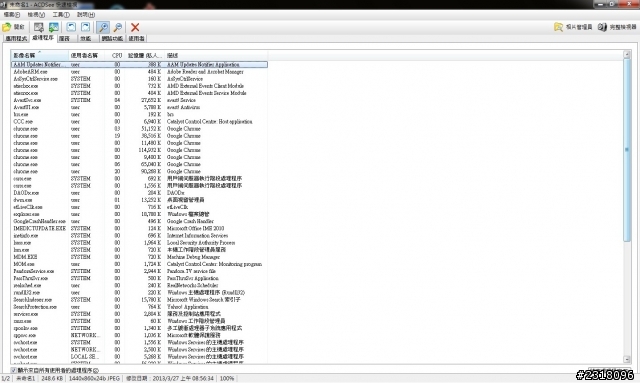Select the inetinfo.exe process row
The image size is (640, 383).
(139, 236)
